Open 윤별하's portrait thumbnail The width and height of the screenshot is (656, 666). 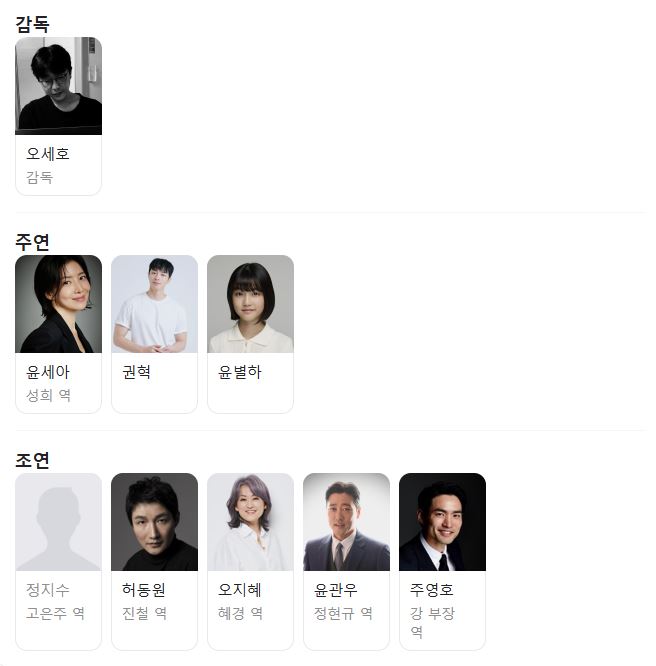251,304
